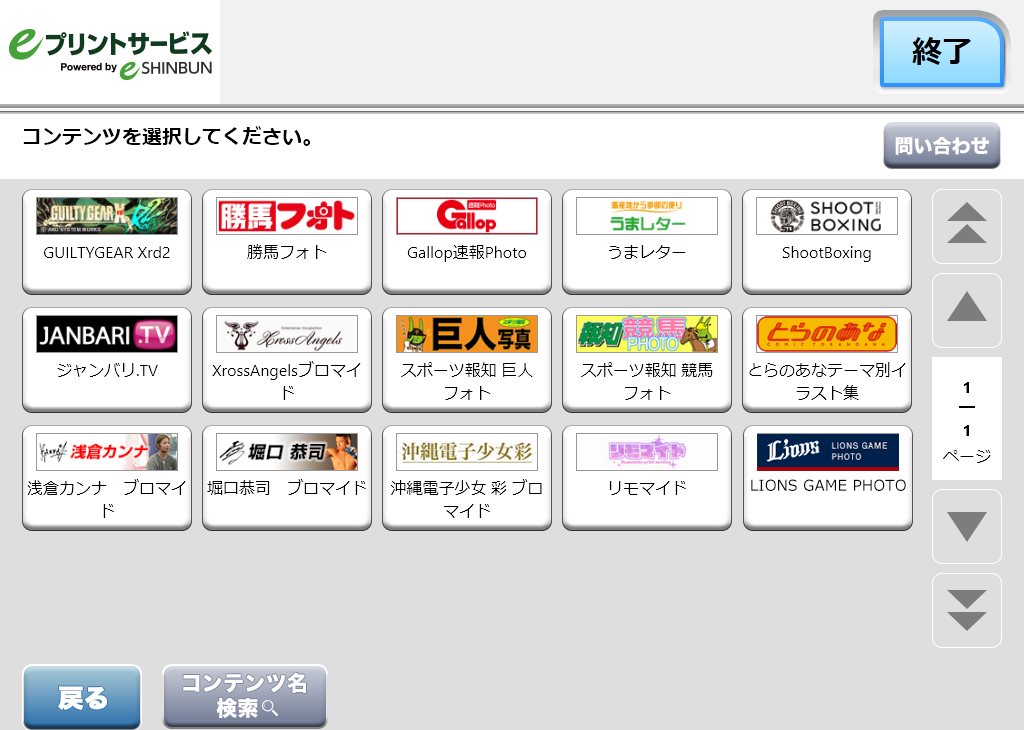Open スポーツ報知 競馬フォト tile
The image size is (1024, 730).
[647, 360]
